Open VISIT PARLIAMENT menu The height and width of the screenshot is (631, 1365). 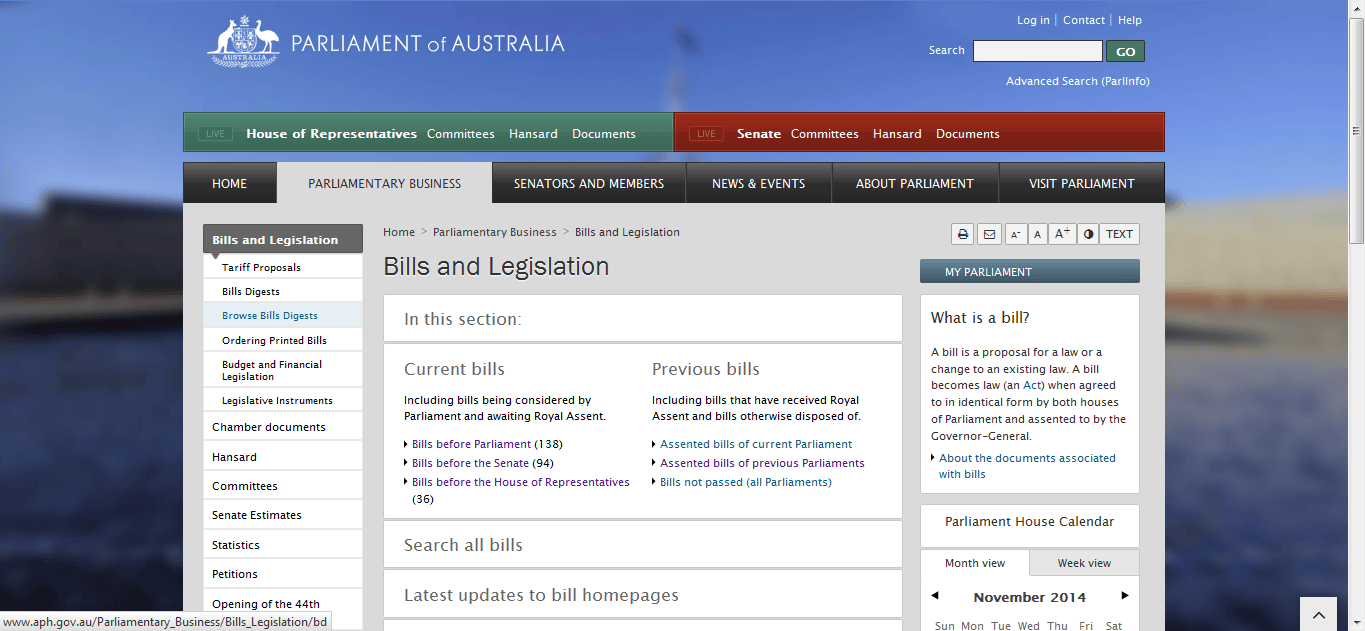click(1082, 183)
